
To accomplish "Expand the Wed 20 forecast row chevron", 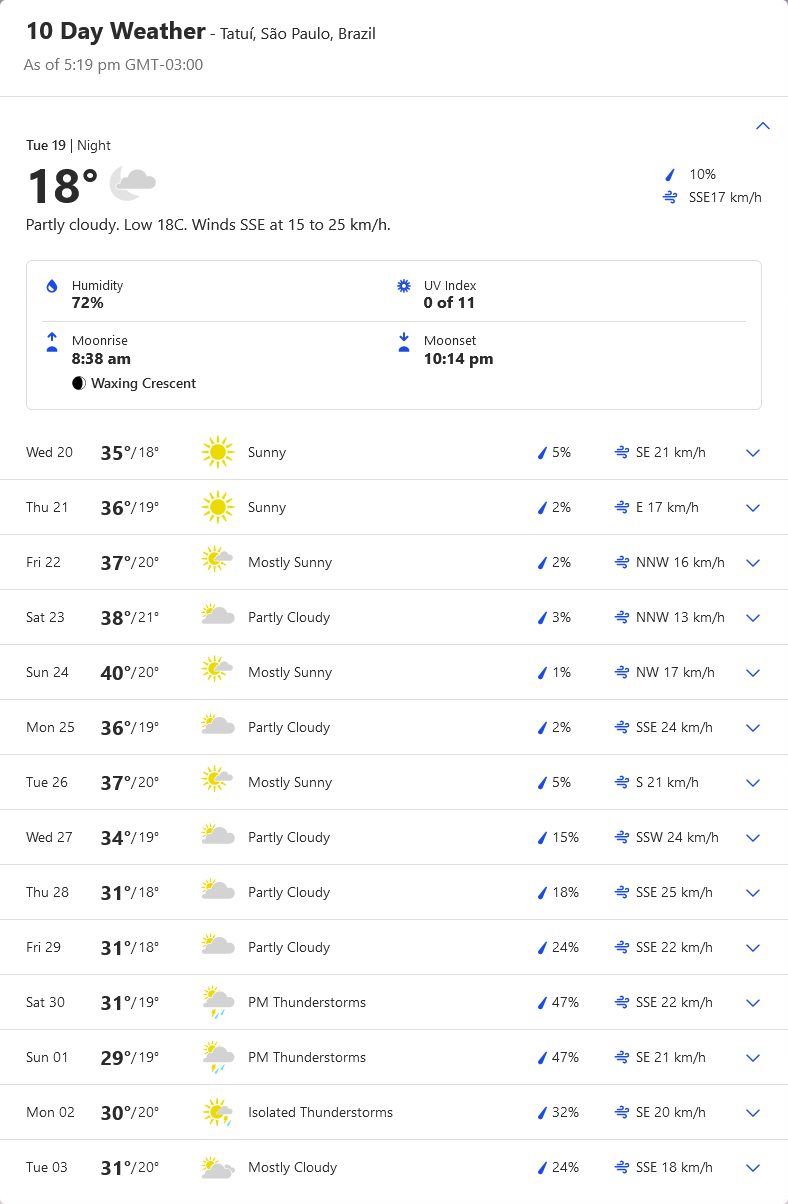I will tap(753, 453).
